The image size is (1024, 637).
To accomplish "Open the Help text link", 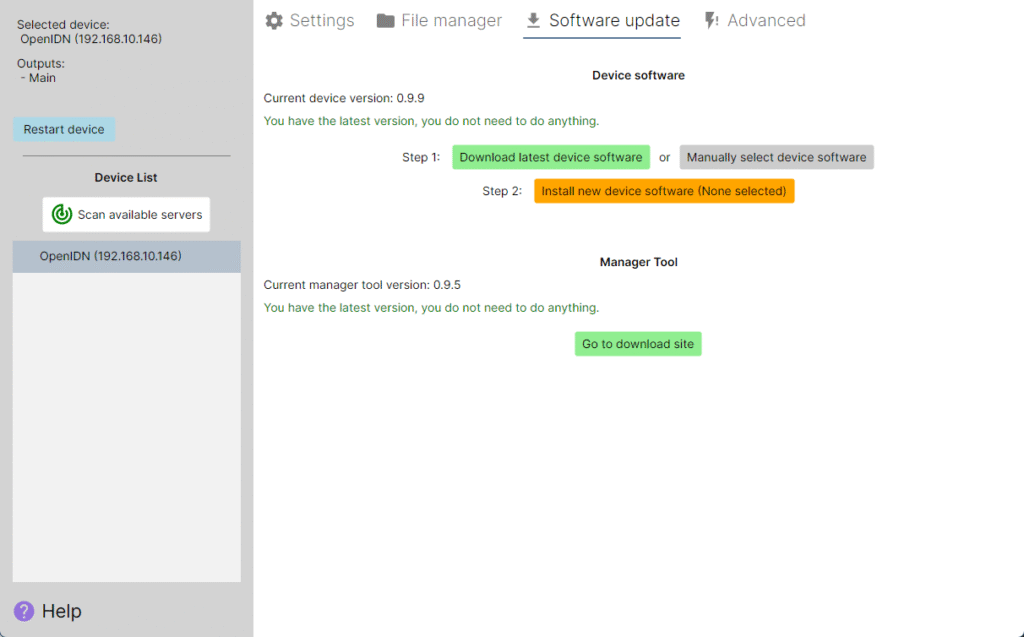I will point(61,611).
